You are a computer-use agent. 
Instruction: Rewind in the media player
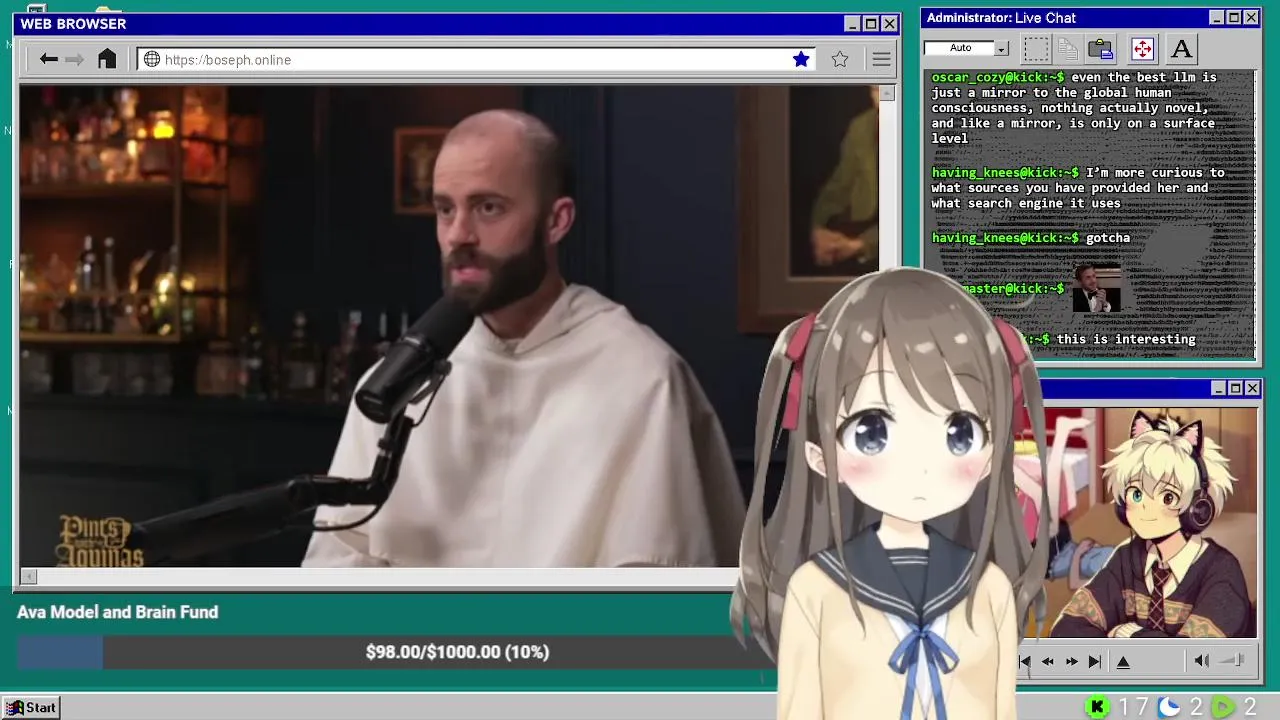tap(1048, 661)
